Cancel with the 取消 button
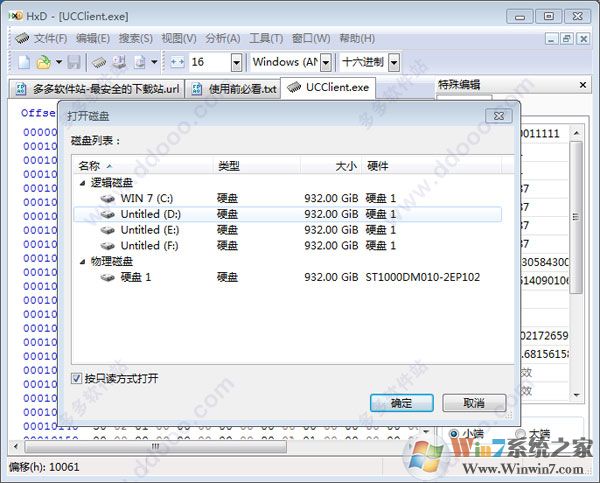600x483 pixels. [474, 403]
